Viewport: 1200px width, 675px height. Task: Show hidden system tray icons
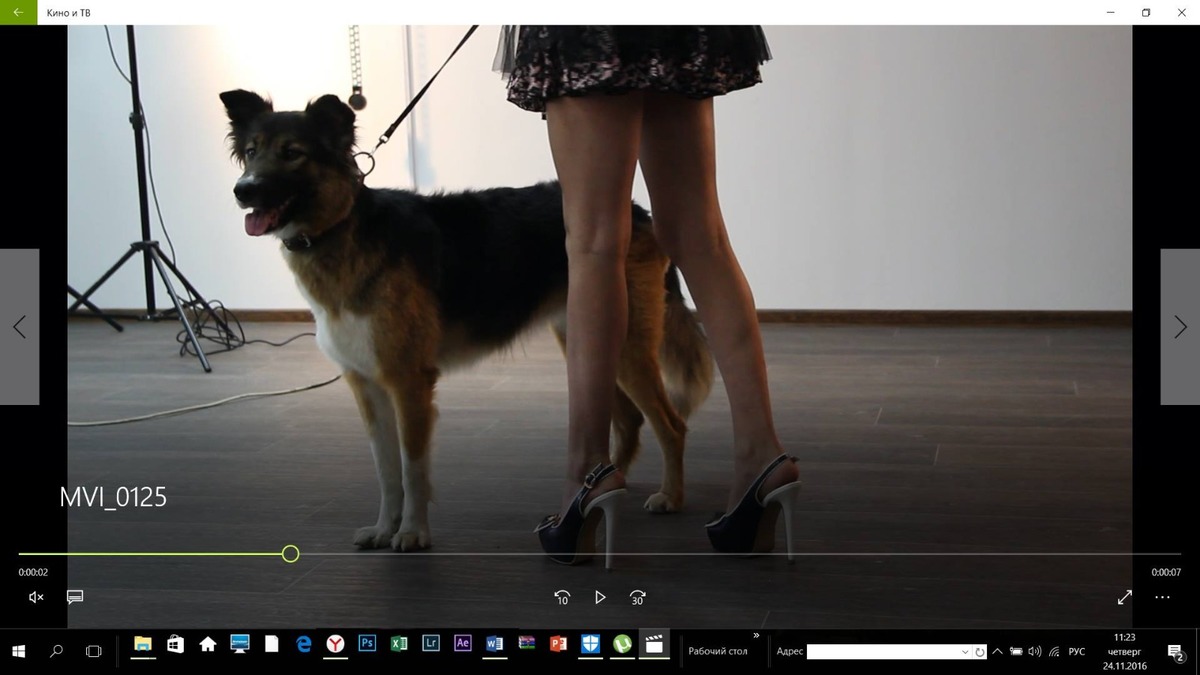(997, 652)
